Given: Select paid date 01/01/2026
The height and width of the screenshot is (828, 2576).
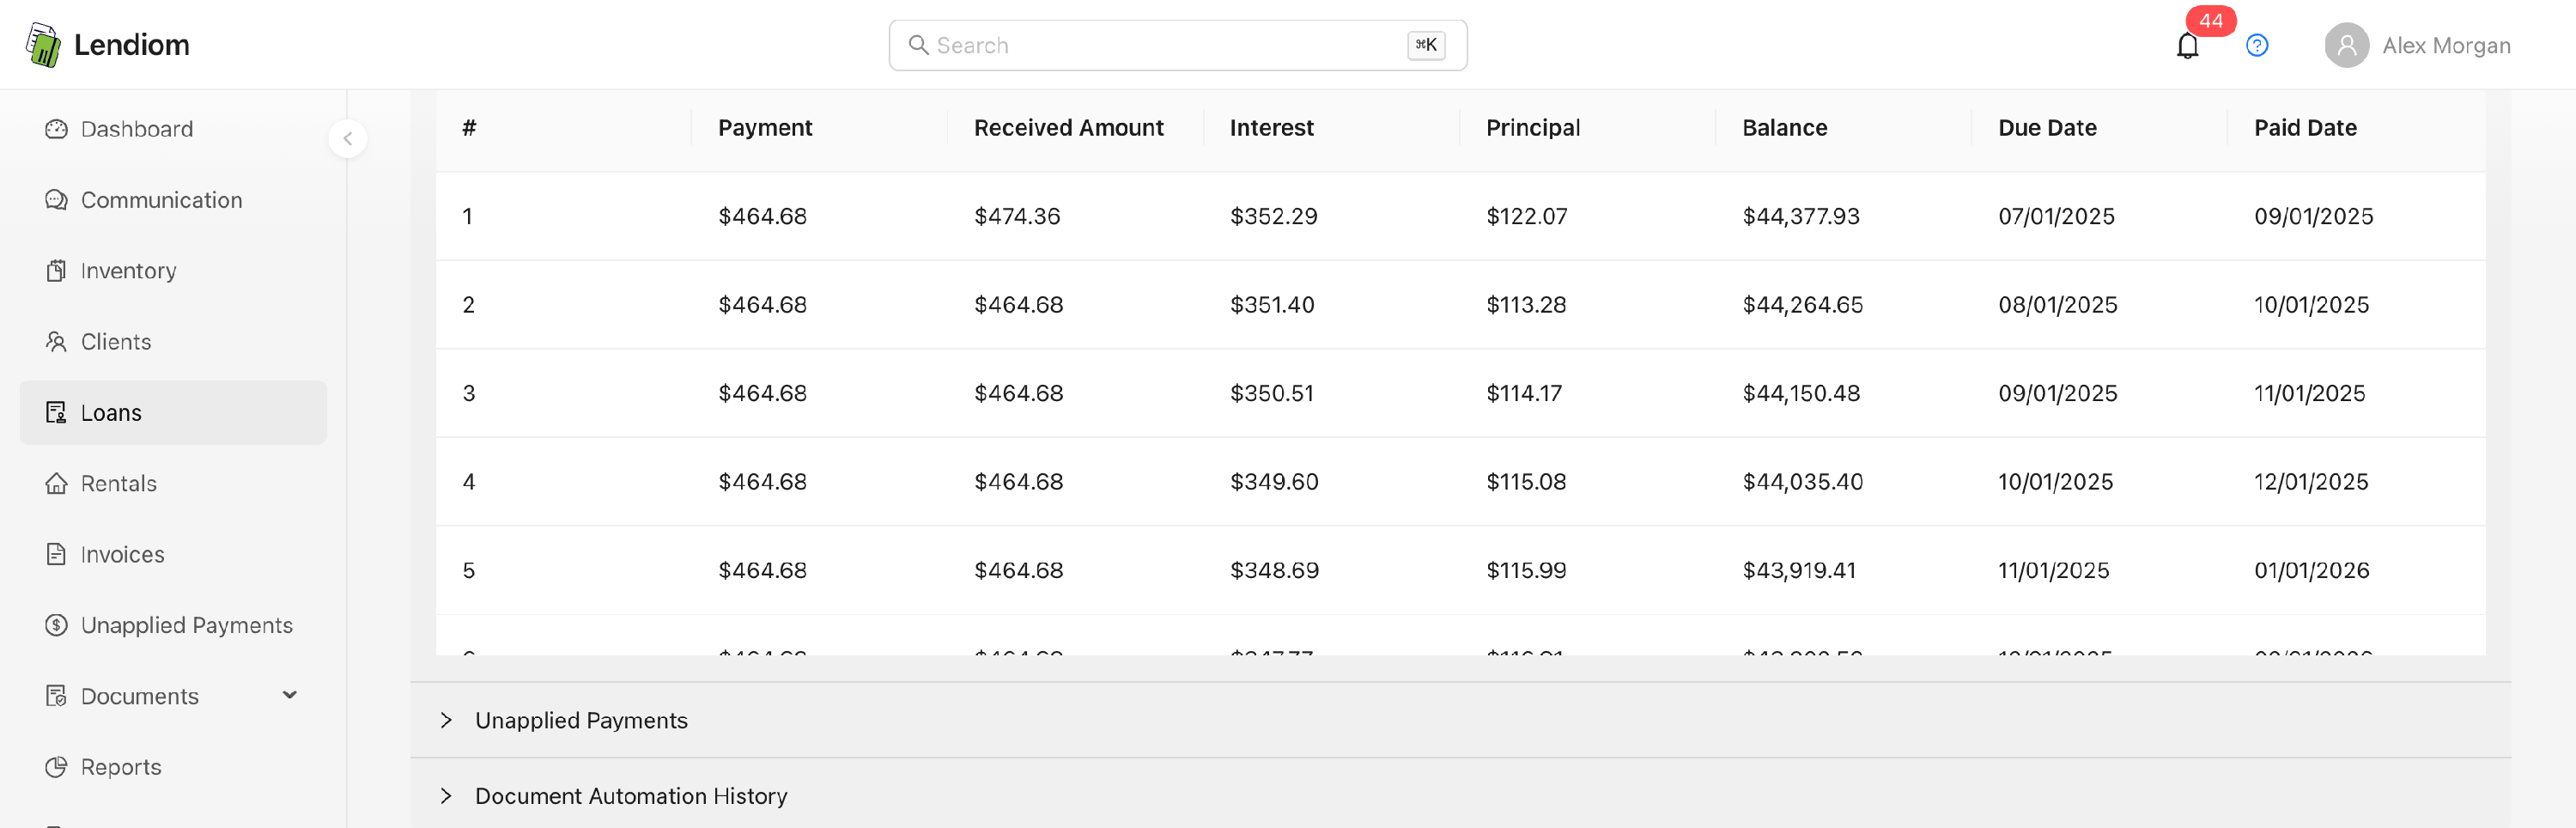Looking at the screenshot, I should point(2311,570).
